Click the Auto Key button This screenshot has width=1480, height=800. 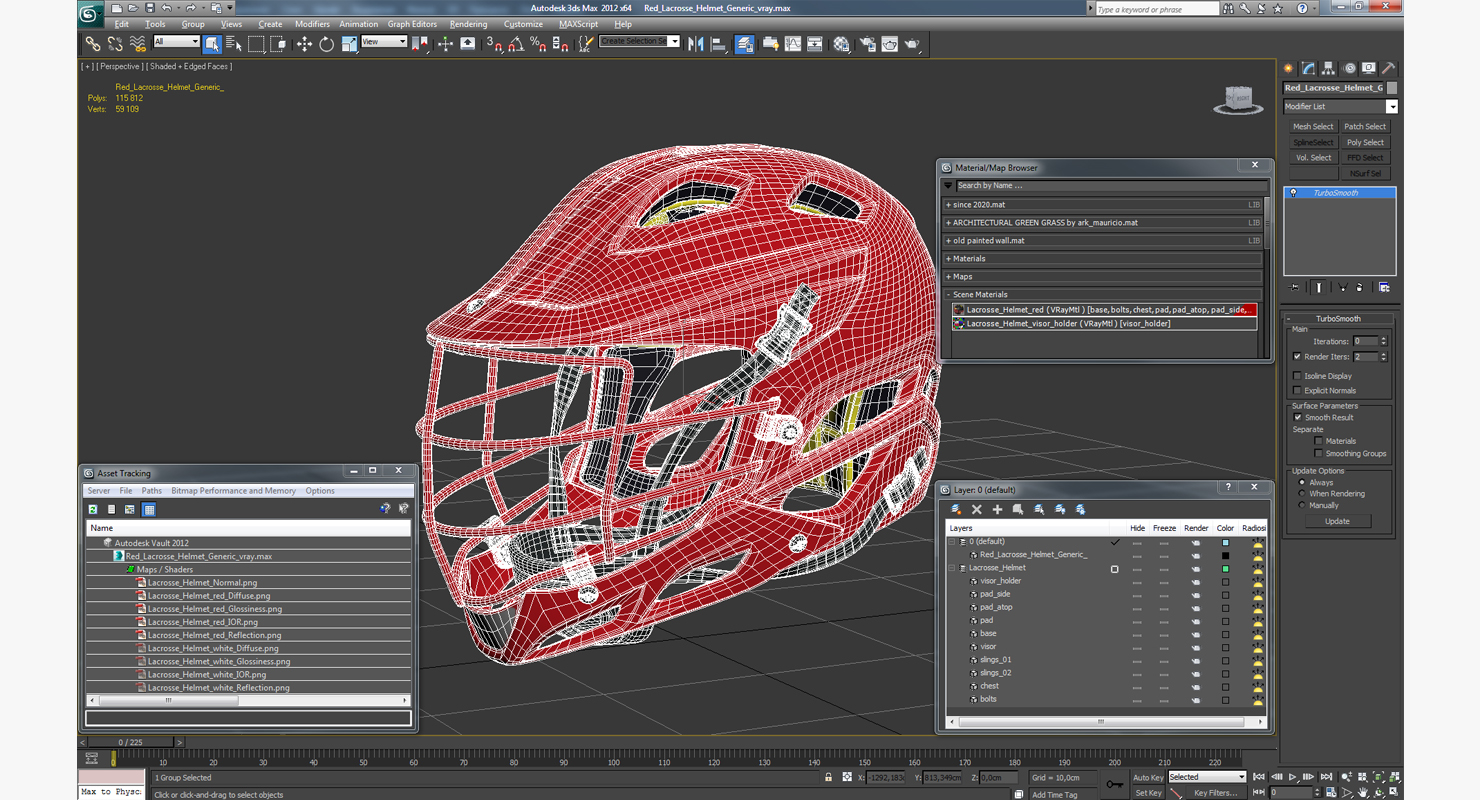tap(1148, 777)
